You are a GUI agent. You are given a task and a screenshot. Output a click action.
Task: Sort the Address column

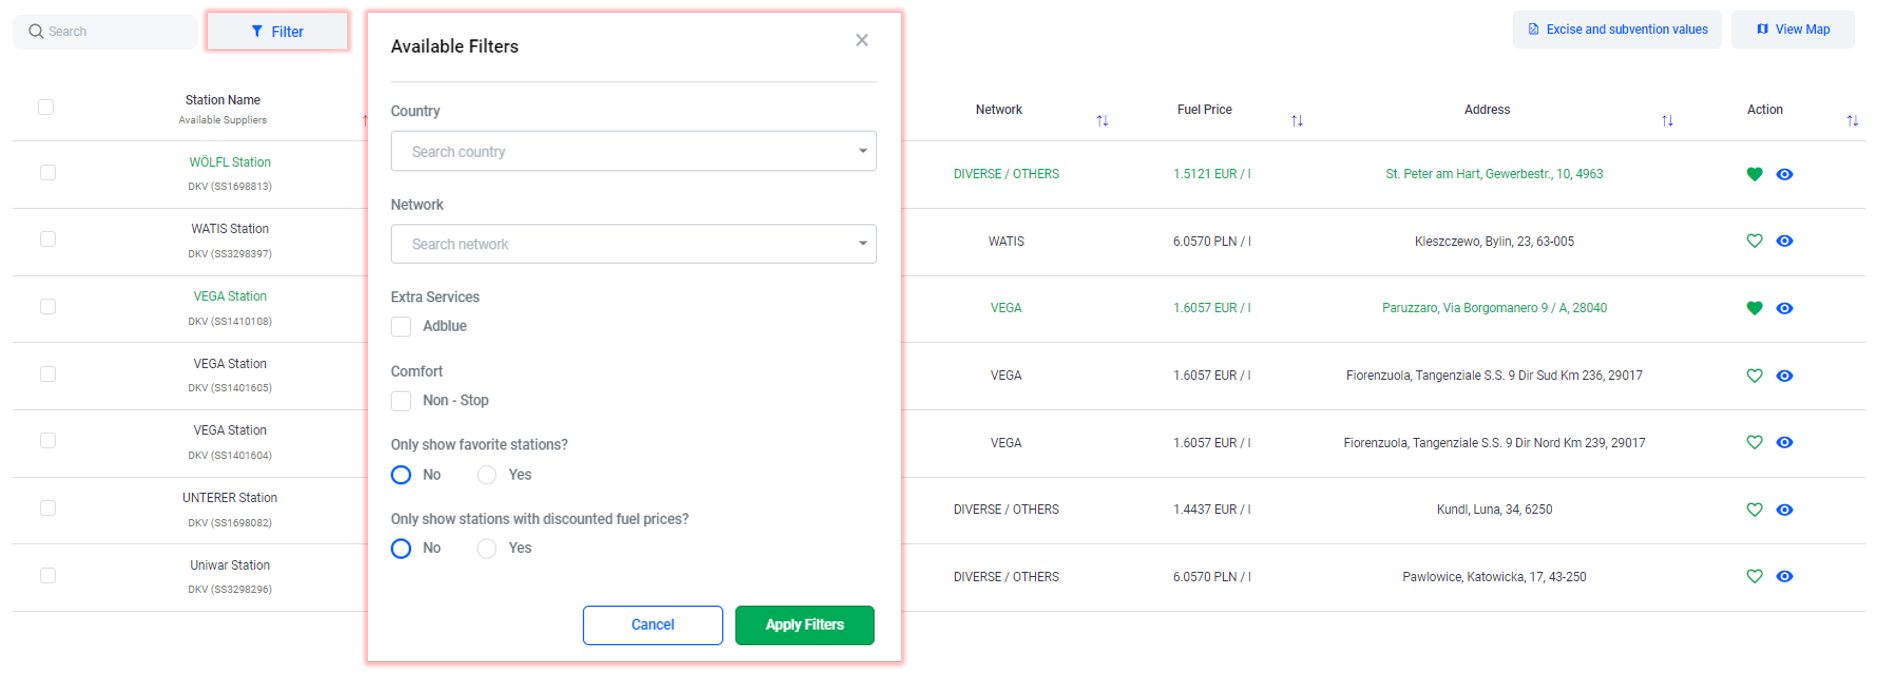[x=1667, y=121]
